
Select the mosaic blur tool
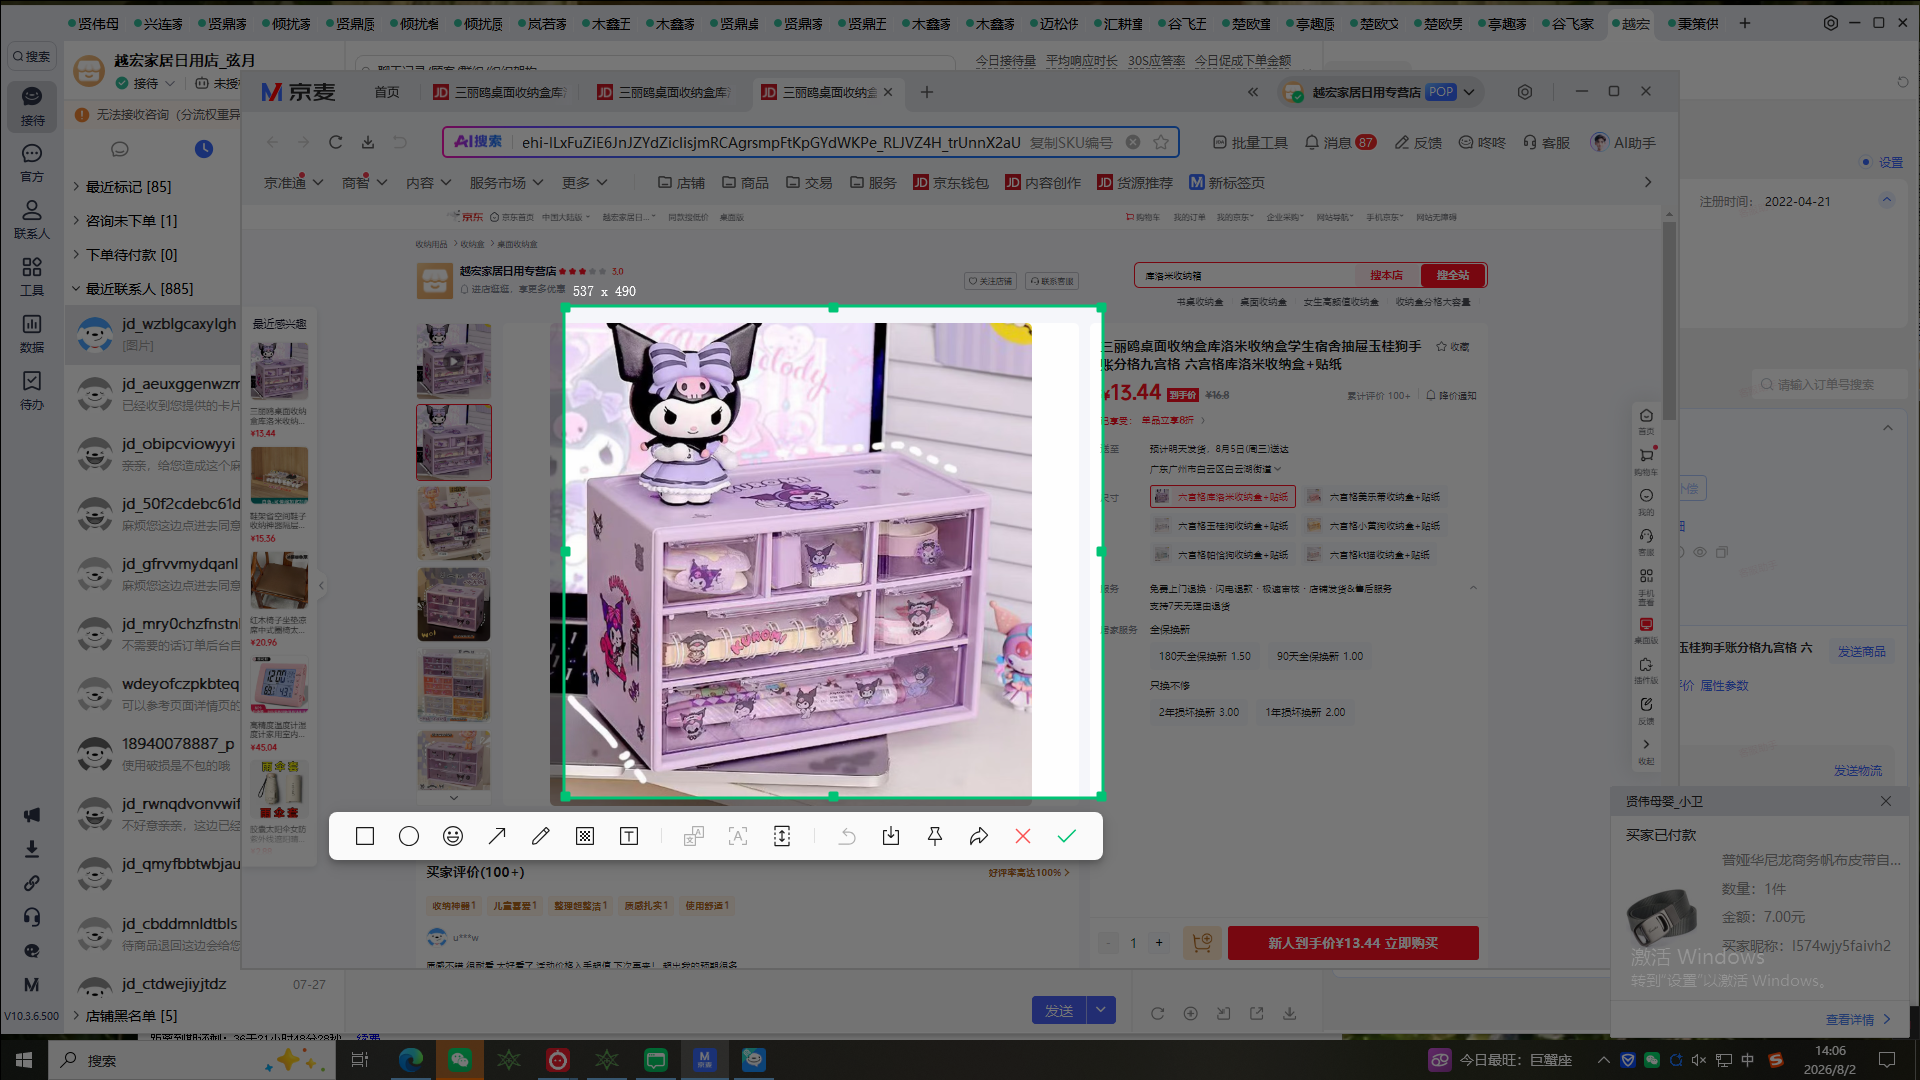coord(585,836)
